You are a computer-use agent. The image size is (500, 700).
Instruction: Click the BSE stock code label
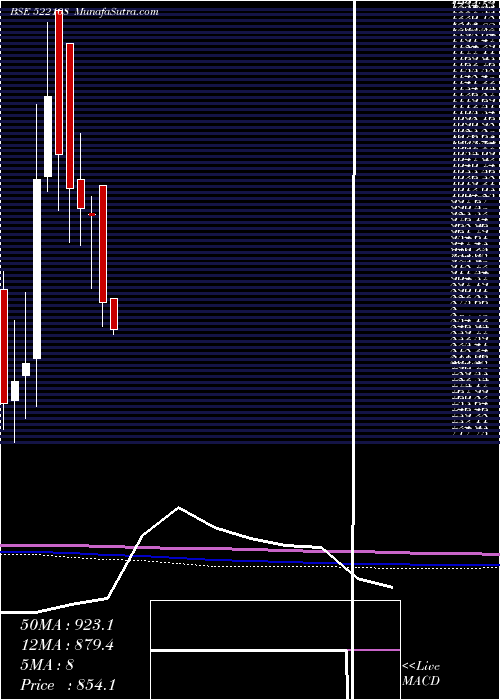(x=40, y=12)
